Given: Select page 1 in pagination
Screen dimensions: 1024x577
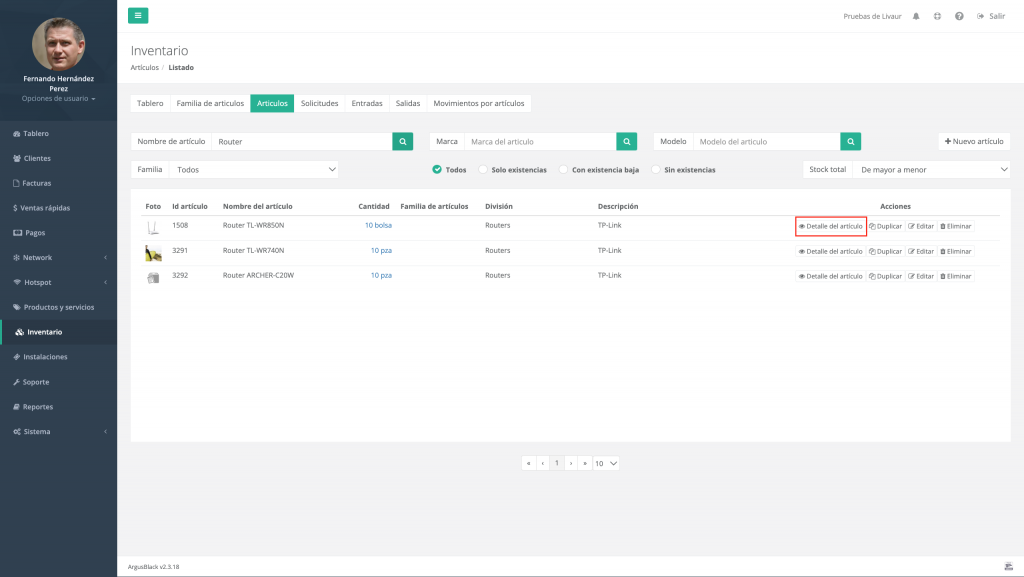Looking at the screenshot, I should pyautogui.click(x=557, y=463).
